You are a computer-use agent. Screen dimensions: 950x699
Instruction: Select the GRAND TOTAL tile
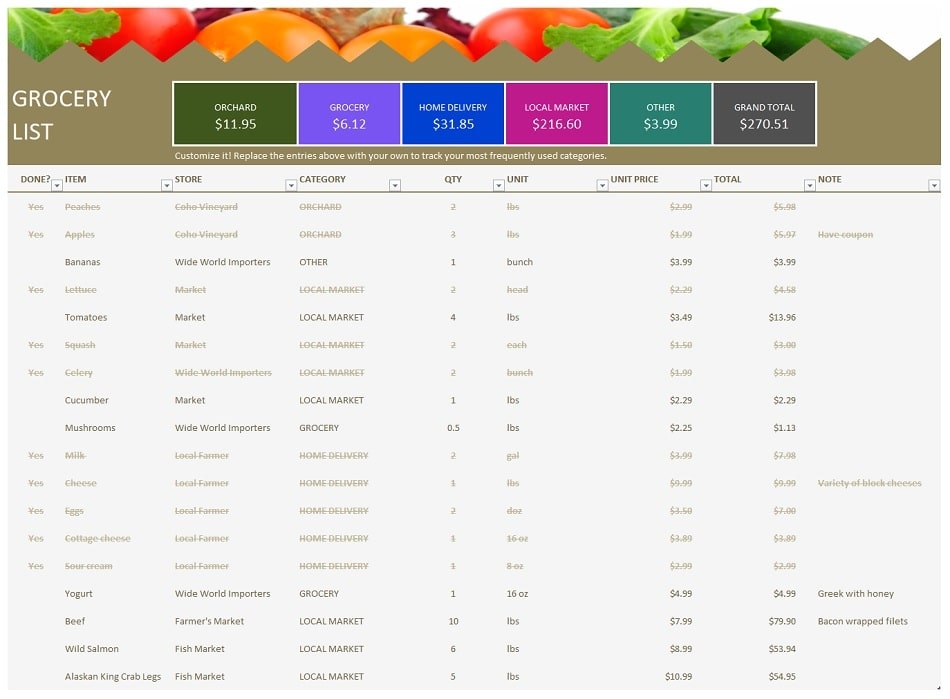[764, 113]
